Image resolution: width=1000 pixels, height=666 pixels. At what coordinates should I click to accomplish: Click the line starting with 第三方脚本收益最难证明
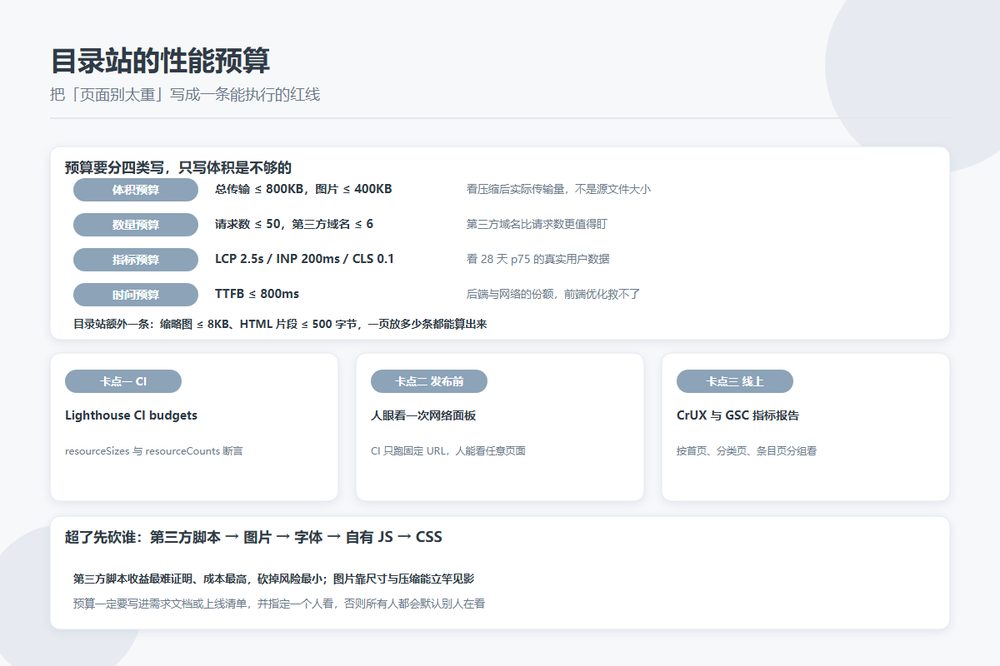(x=274, y=579)
